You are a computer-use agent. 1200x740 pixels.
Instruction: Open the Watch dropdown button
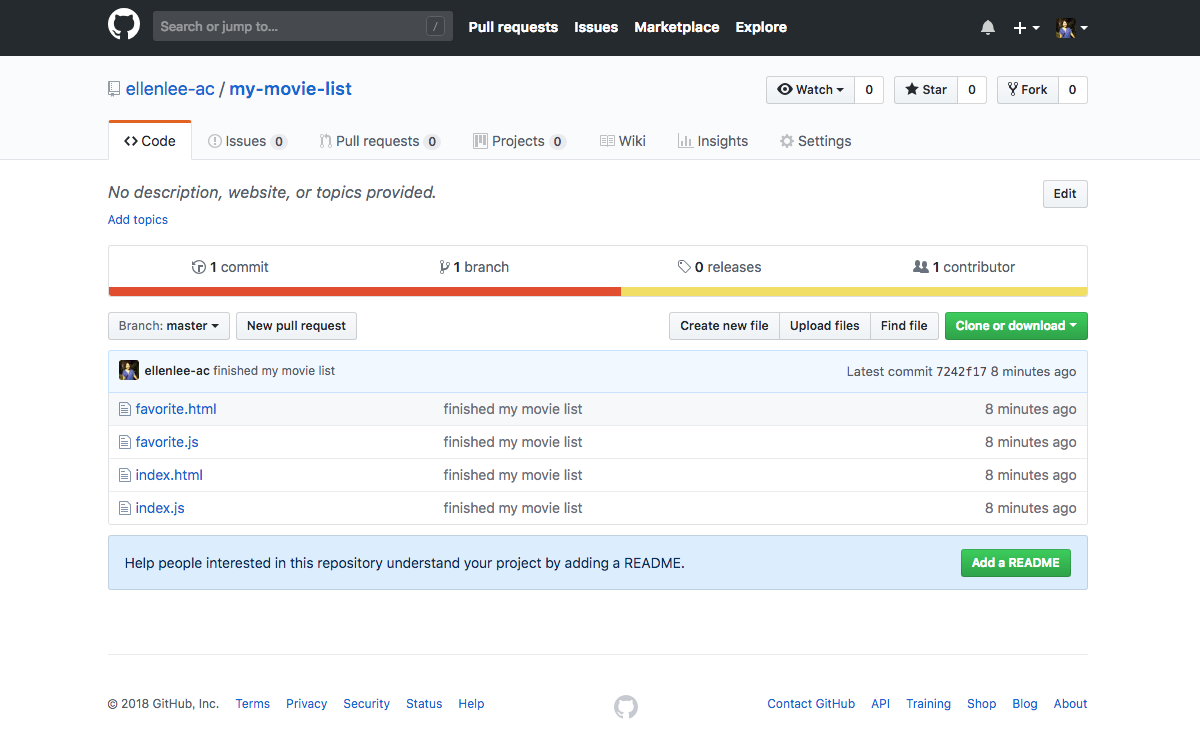(811, 90)
